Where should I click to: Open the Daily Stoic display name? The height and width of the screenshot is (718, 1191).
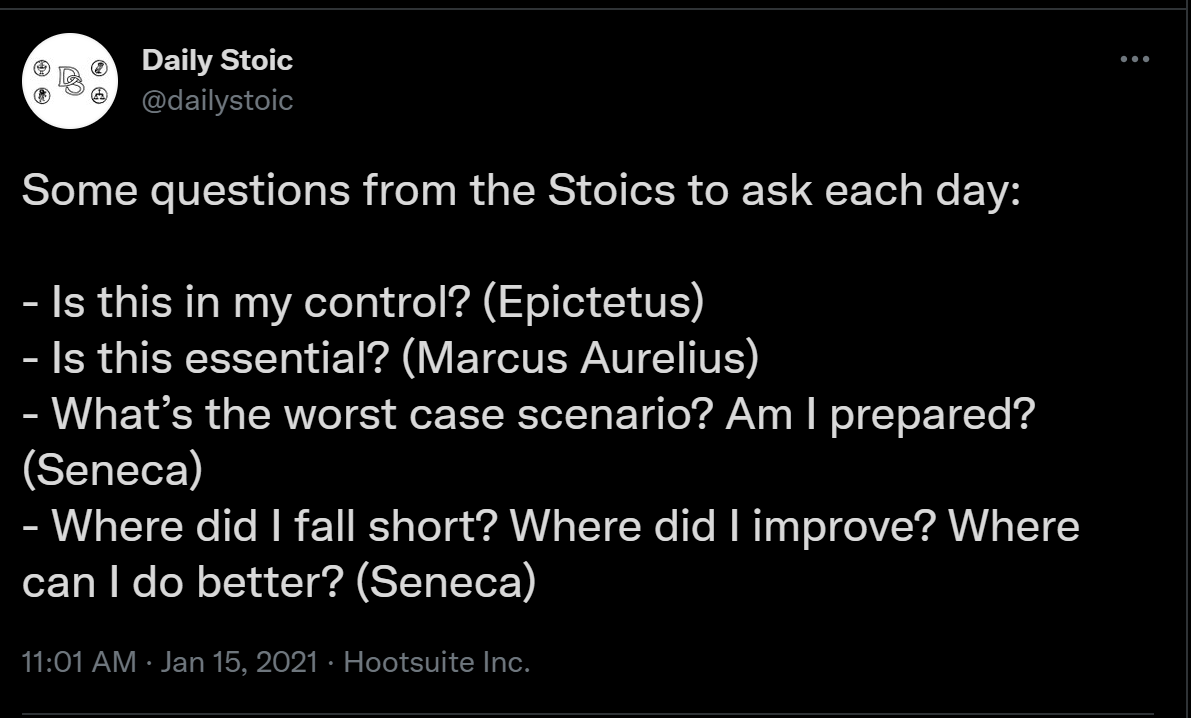[x=217, y=60]
